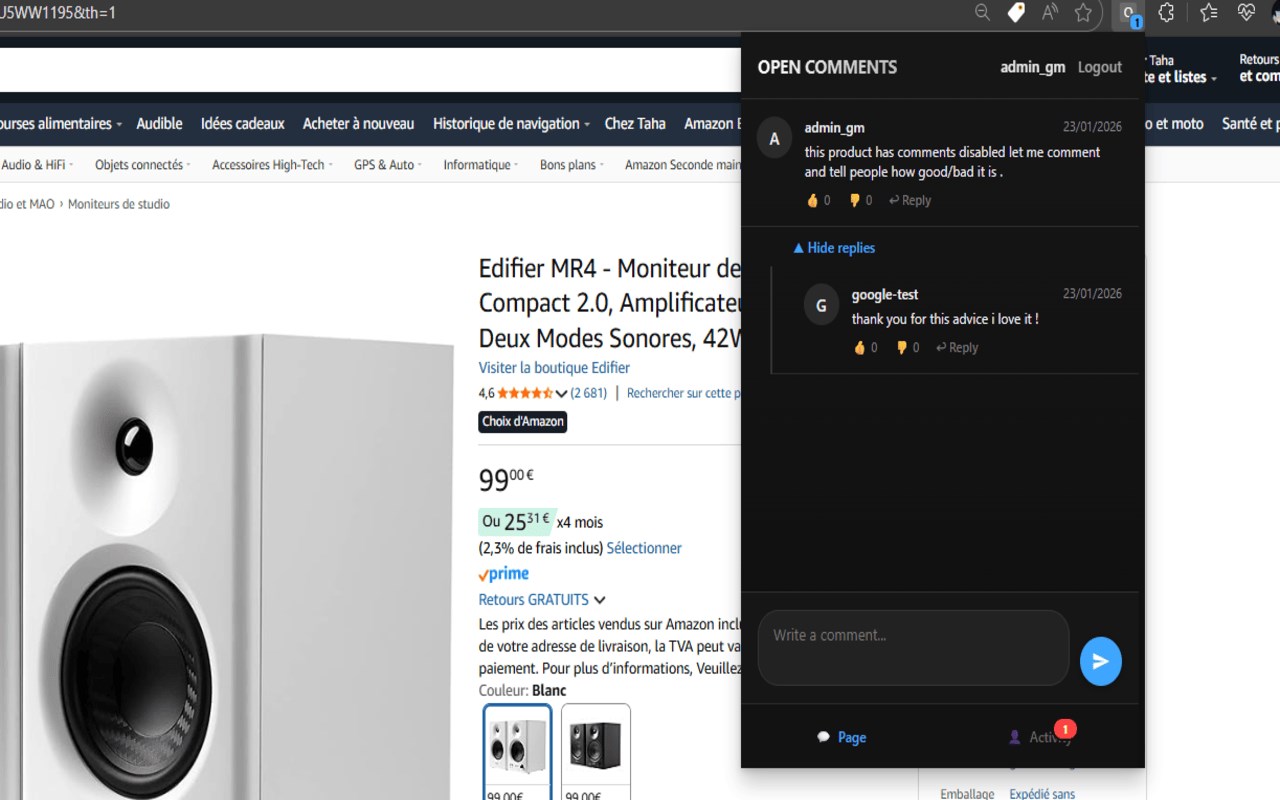Click admin_gm's avatar circle labeled A
This screenshot has width=1280, height=800.
click(774, 139)
